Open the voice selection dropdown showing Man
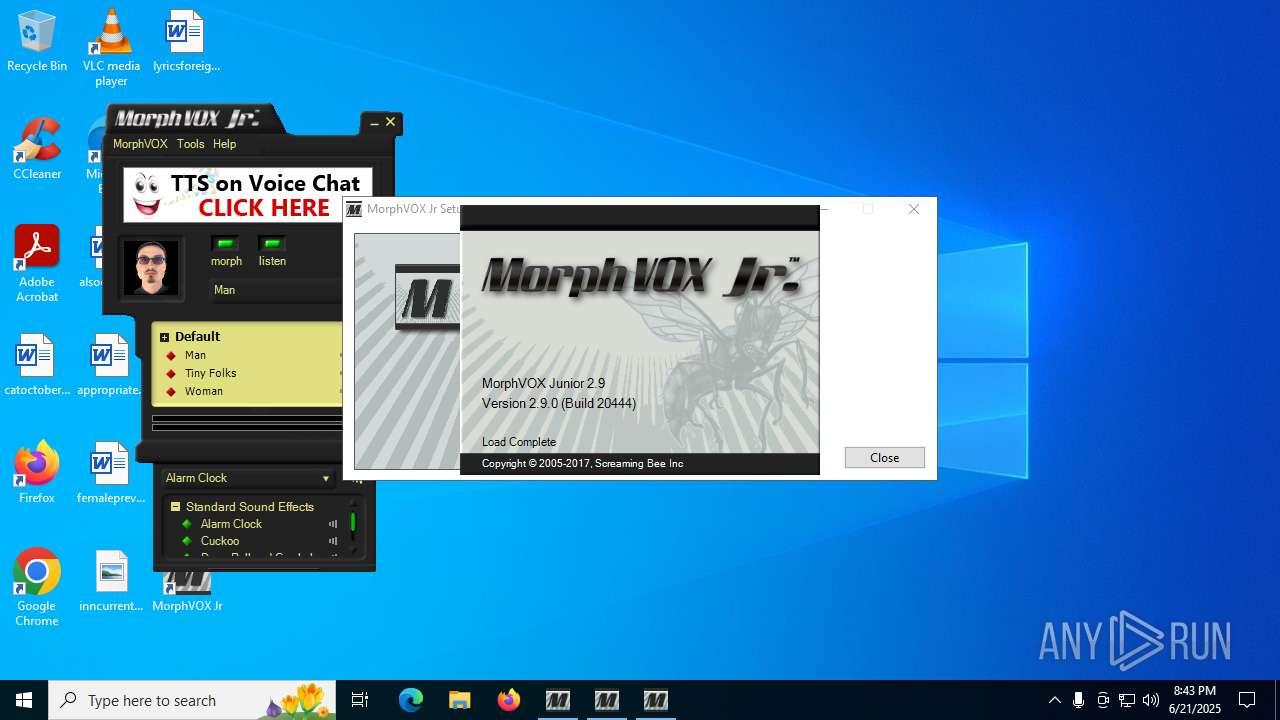 coord(276,290)
